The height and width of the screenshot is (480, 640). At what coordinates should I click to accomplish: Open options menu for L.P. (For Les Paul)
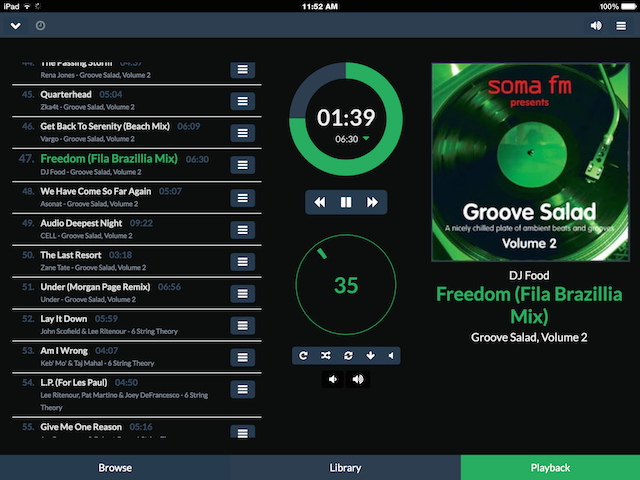tap(242, 389)
